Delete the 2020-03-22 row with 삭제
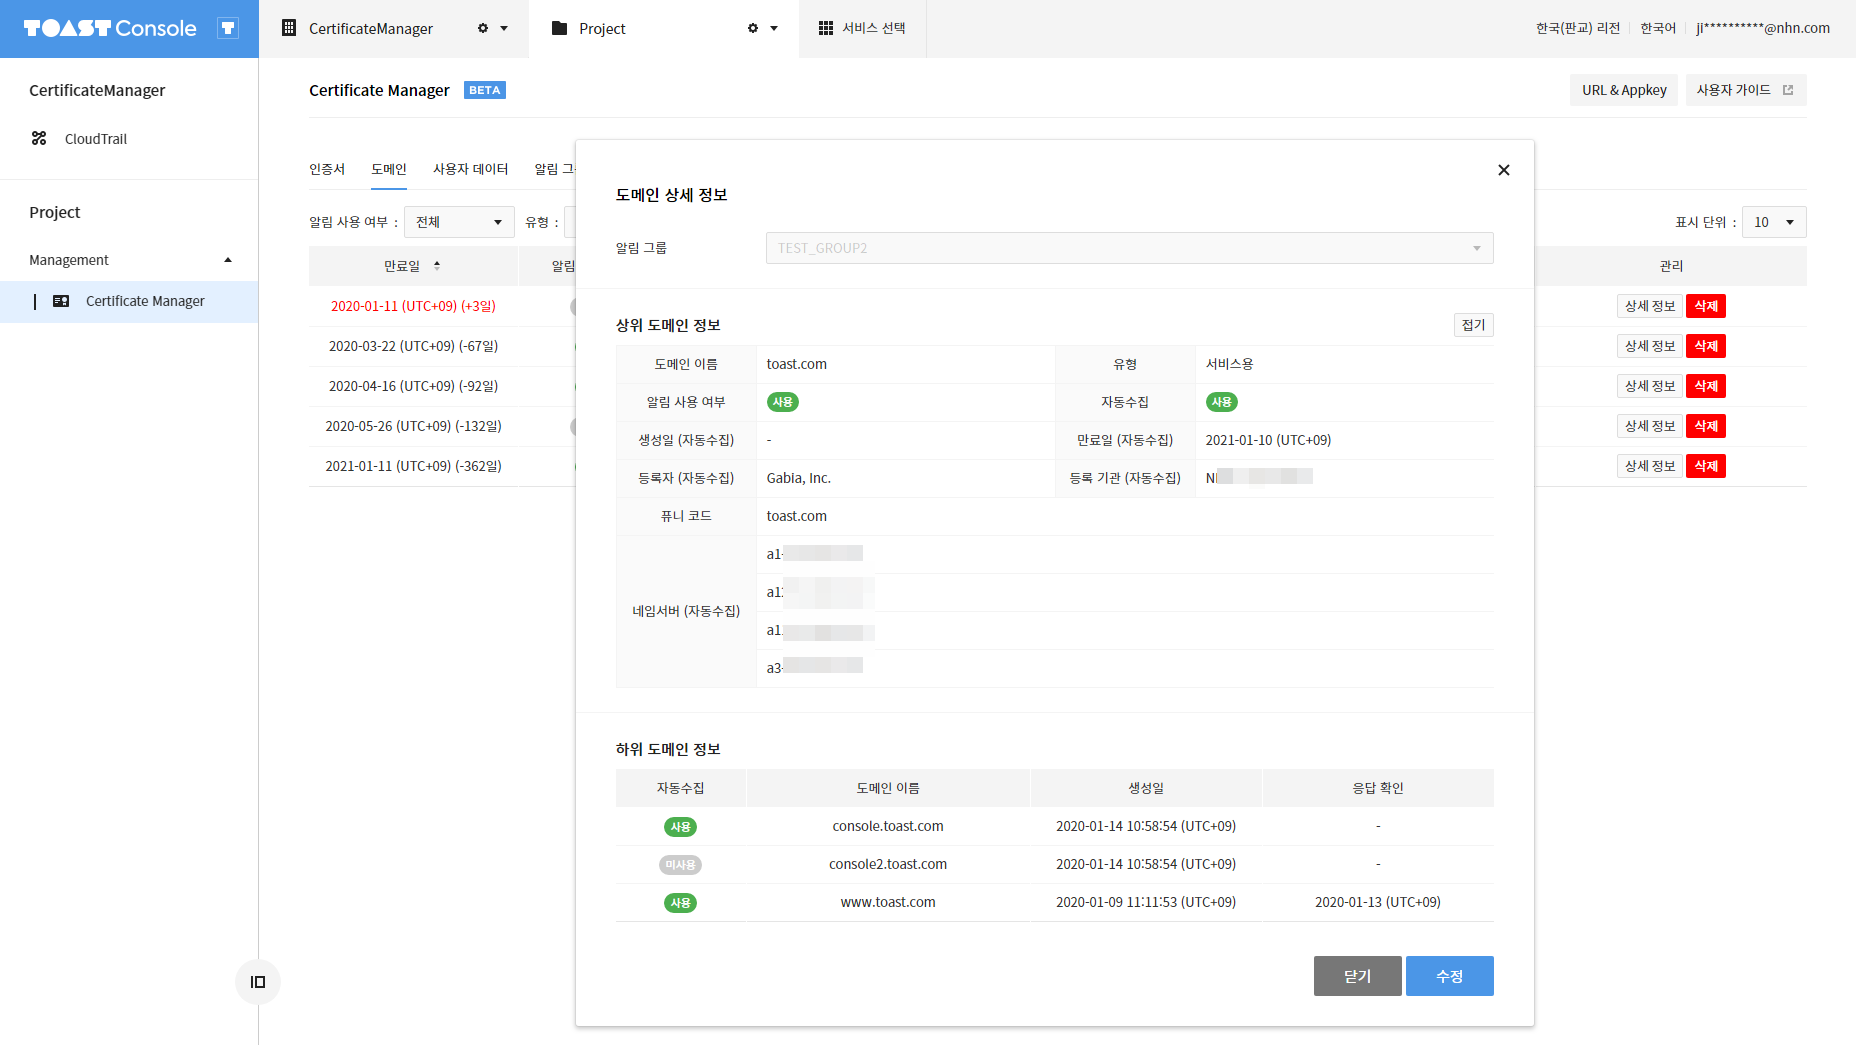1856x1045 pixels. click(x=1706, y=346)
